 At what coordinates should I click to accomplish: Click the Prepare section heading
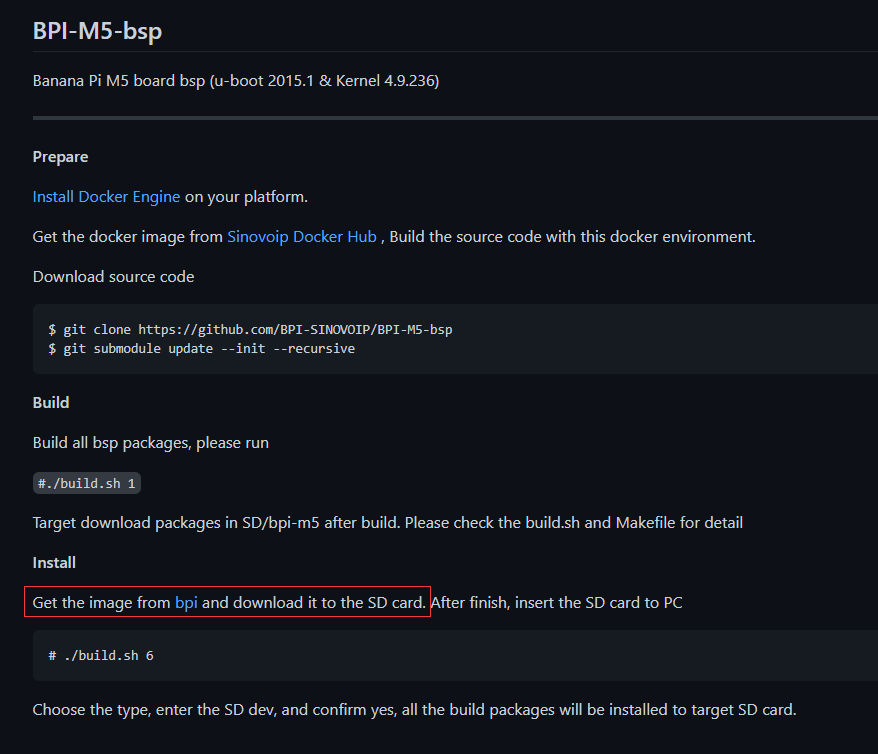point(60,157)
